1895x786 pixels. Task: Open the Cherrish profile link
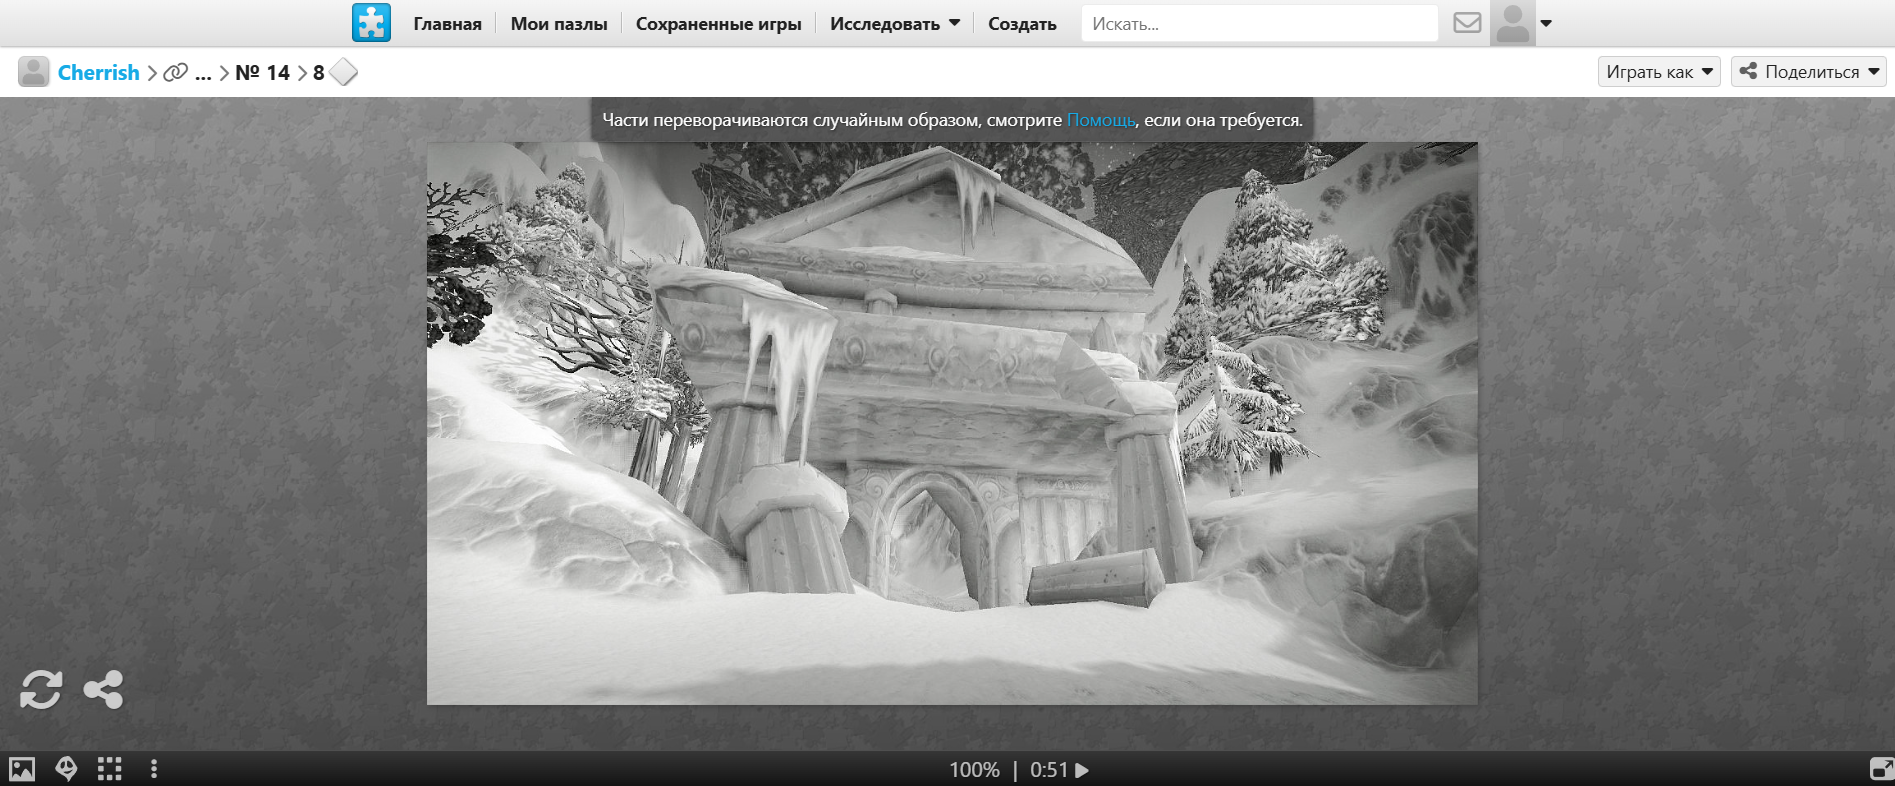pyautogui.click(x=98, y=73)
